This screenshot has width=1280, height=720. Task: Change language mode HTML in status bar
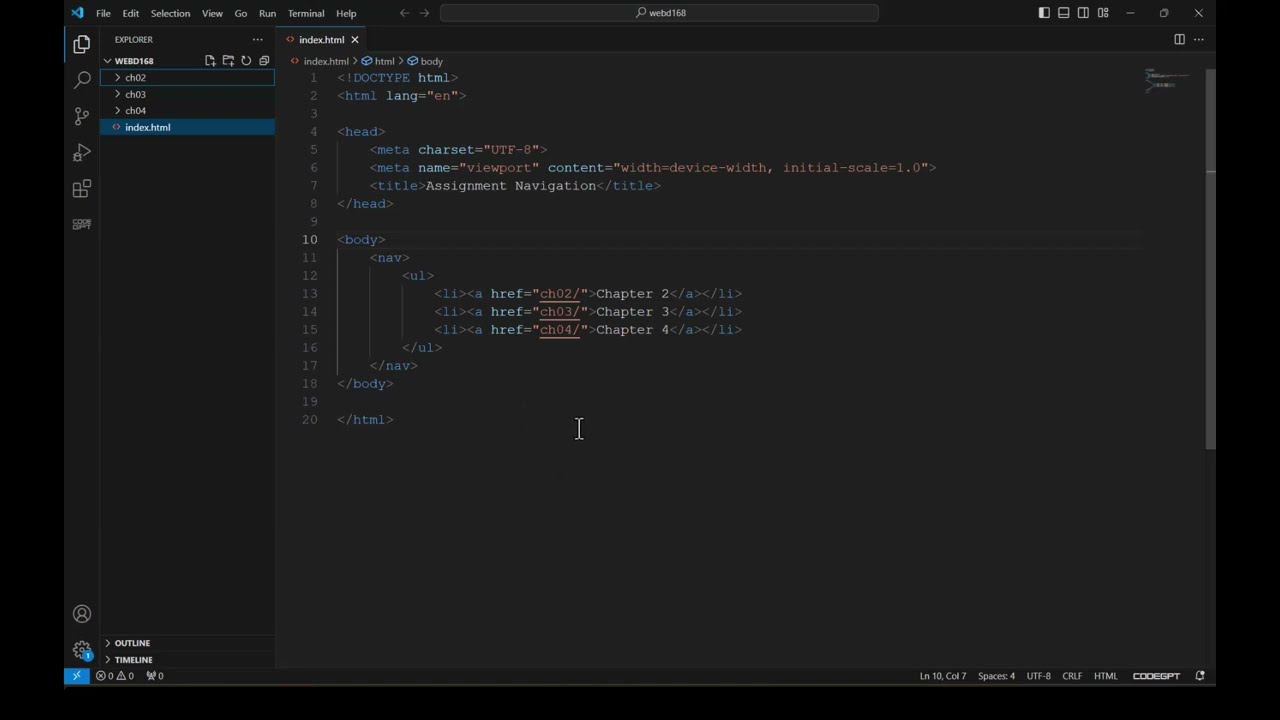(1105, 676)
